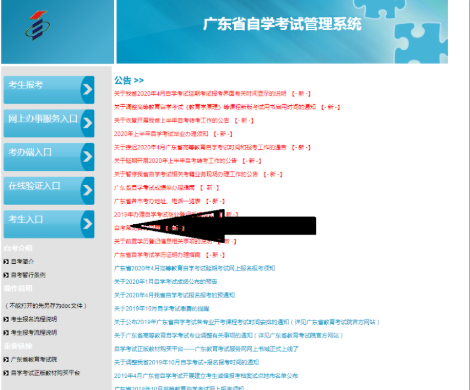Open 考生报名流程说明 document link
Screen dimensions: 470x390
click(x=34, y=319)
